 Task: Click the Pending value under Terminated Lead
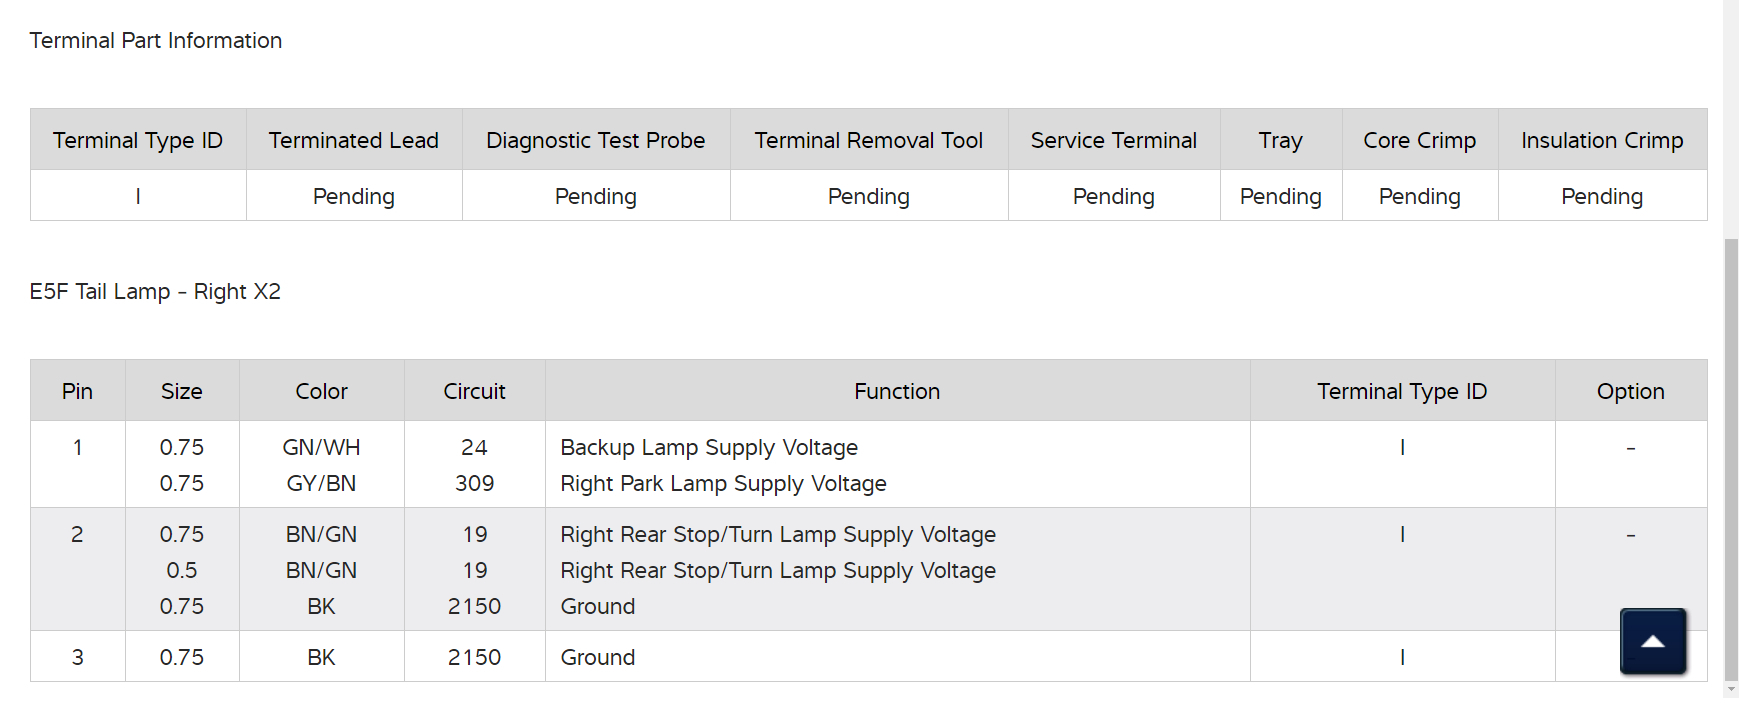tap(353, 197)
